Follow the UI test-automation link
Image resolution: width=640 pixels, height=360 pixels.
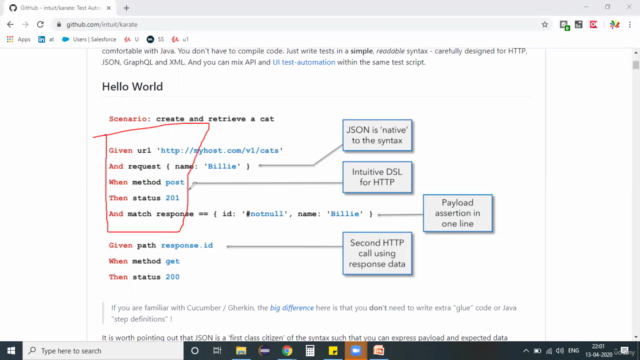click(304, 62)
